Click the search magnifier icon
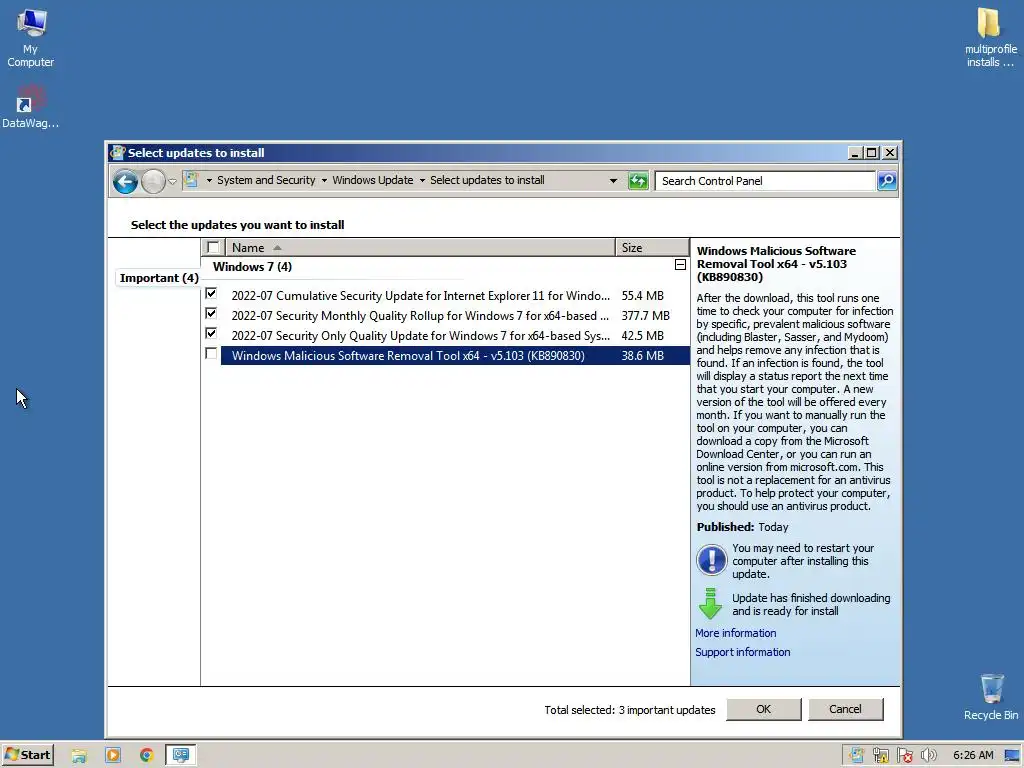Screen dimensions: 1024x768 point(886,181)
